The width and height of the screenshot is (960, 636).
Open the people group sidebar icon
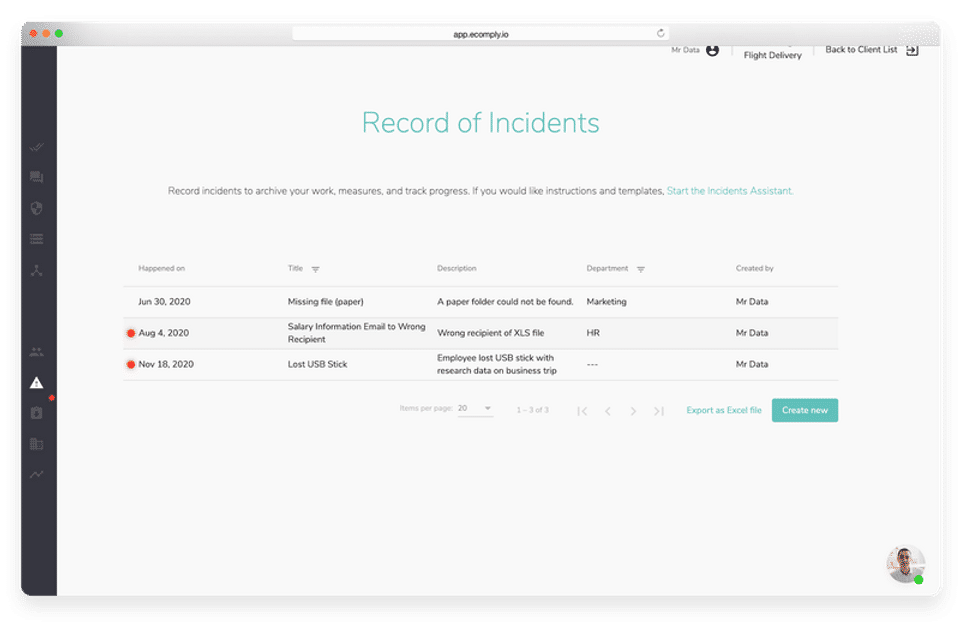tap(37, 352)
